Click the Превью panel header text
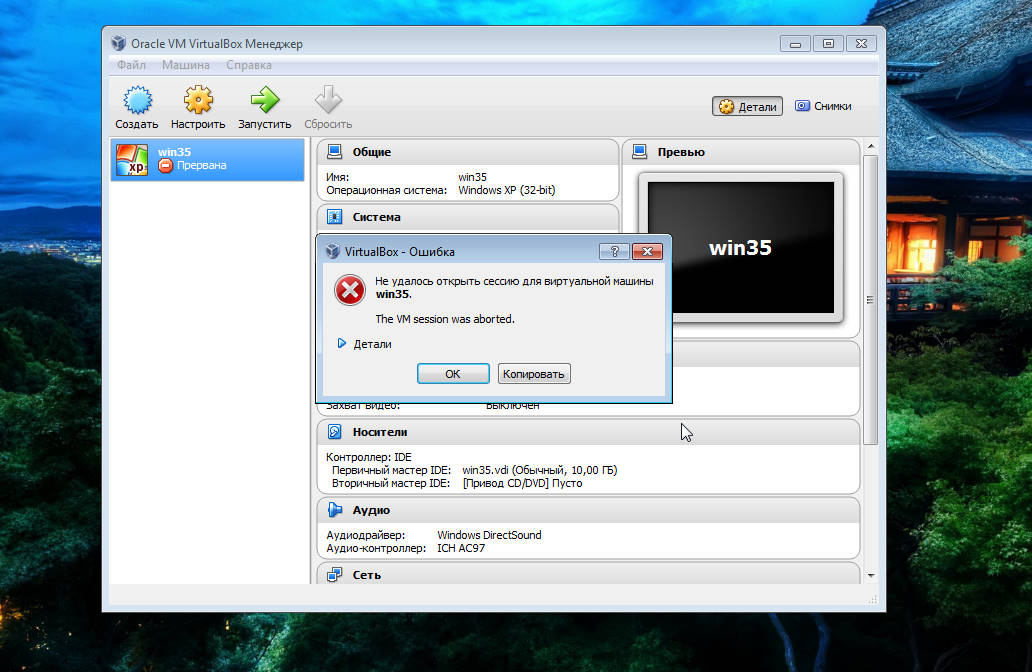1032x672 pixels. (x=681, y=152)
